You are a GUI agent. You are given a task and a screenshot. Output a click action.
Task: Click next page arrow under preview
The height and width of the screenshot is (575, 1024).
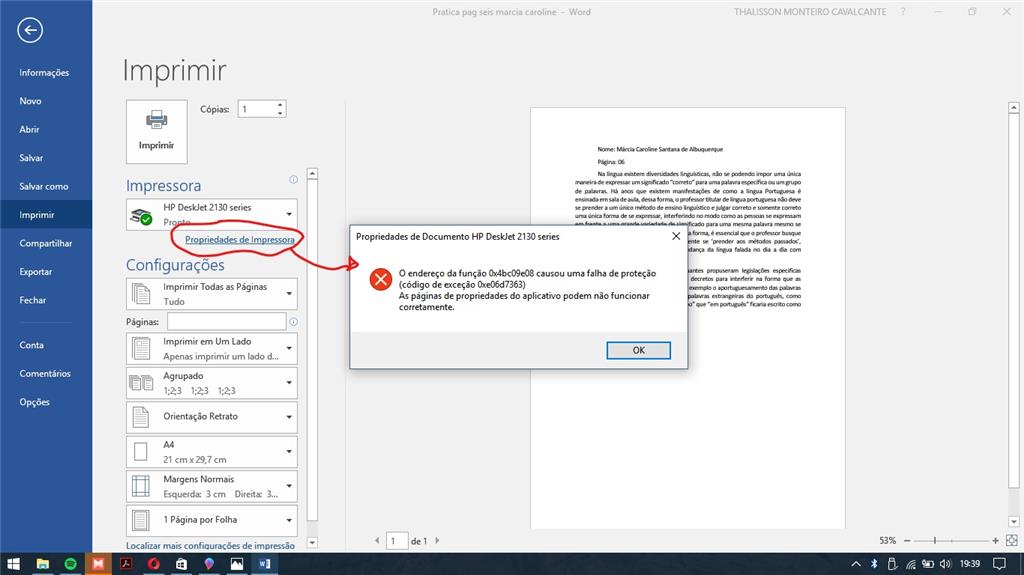[437, 540]
